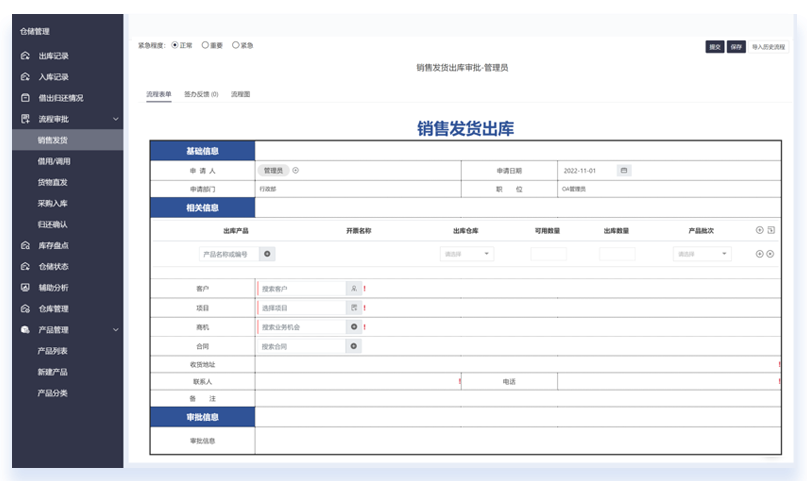Open the 产品批次 dropdown

coord(701,254)
